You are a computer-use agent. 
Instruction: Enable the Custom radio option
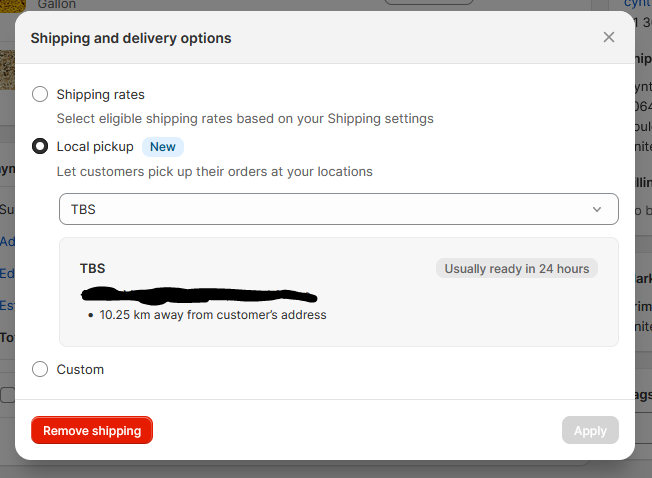click(40, 369)
